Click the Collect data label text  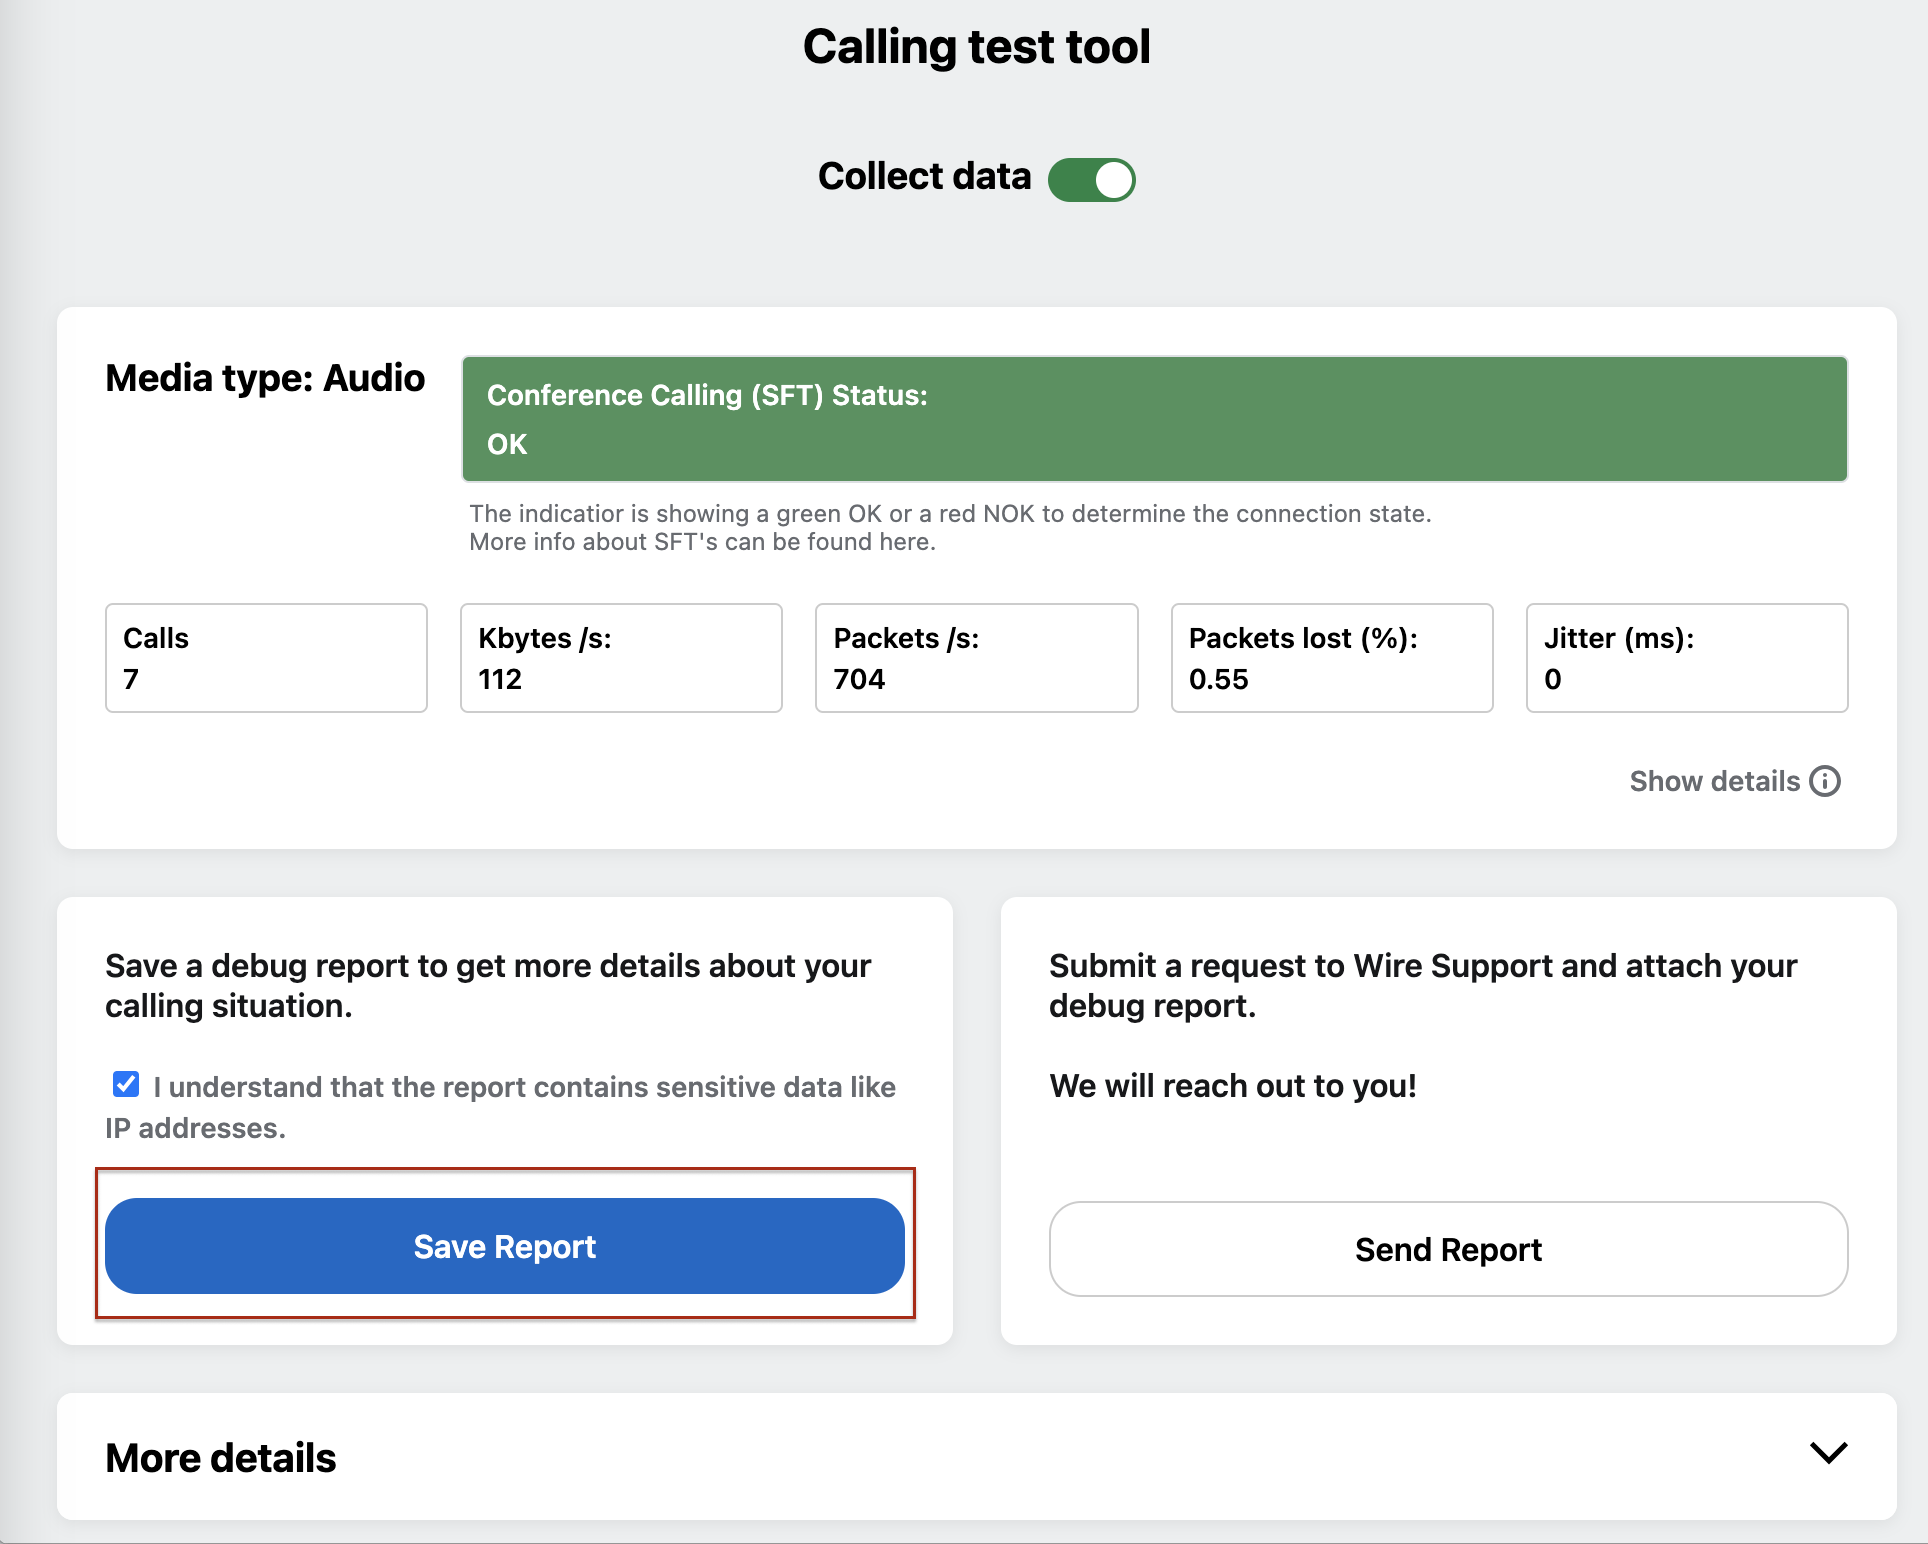(x=924, y=176)
